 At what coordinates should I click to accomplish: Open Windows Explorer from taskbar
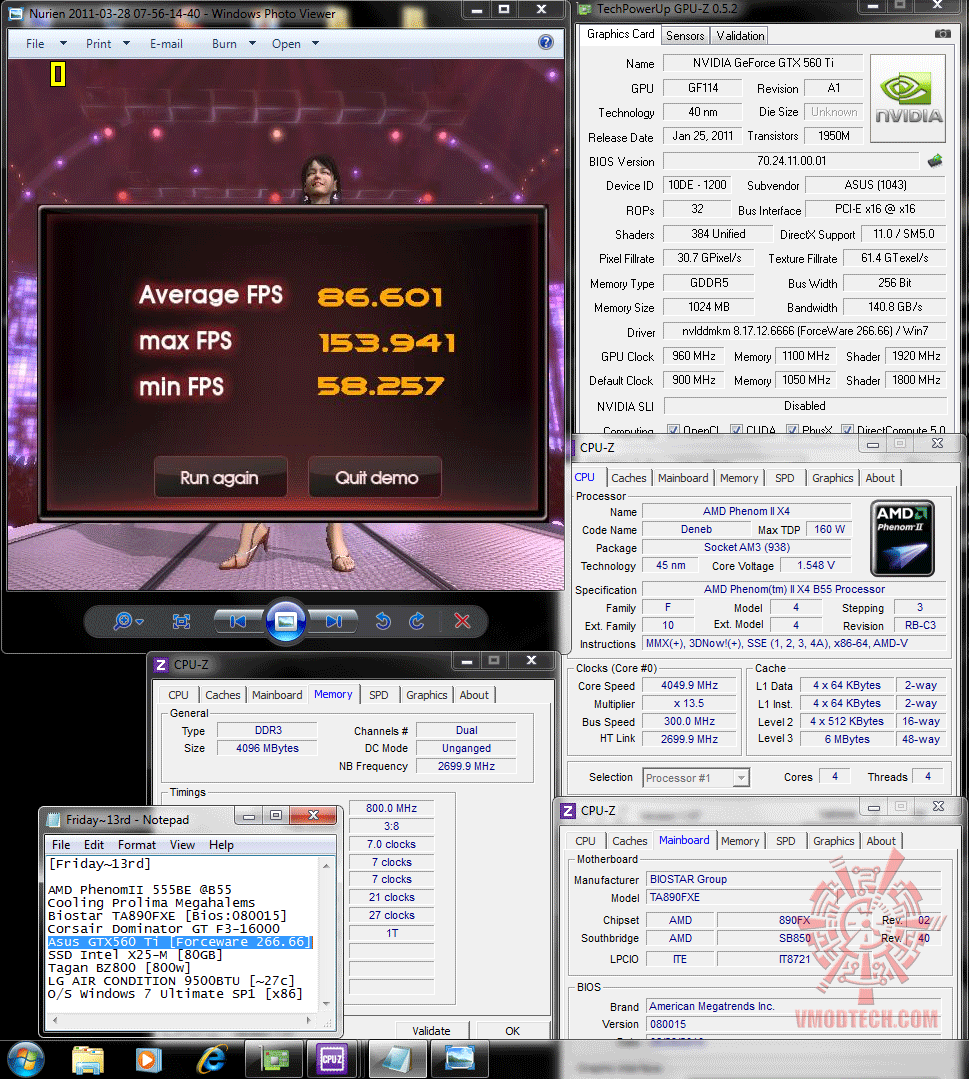[x=87, y=1060]
